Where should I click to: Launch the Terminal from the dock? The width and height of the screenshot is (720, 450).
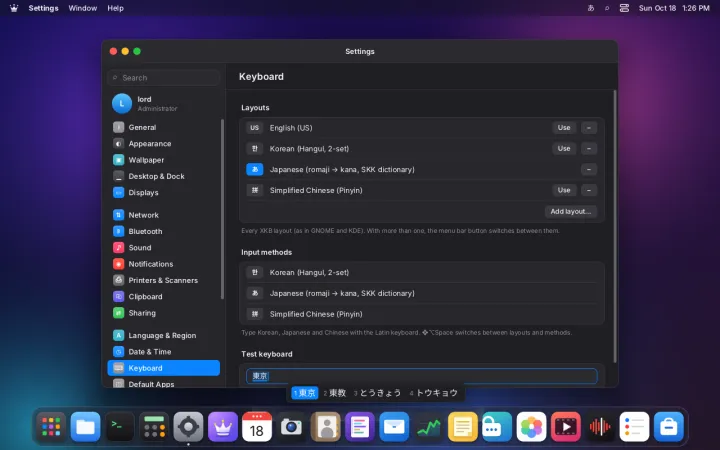[120, 427]
